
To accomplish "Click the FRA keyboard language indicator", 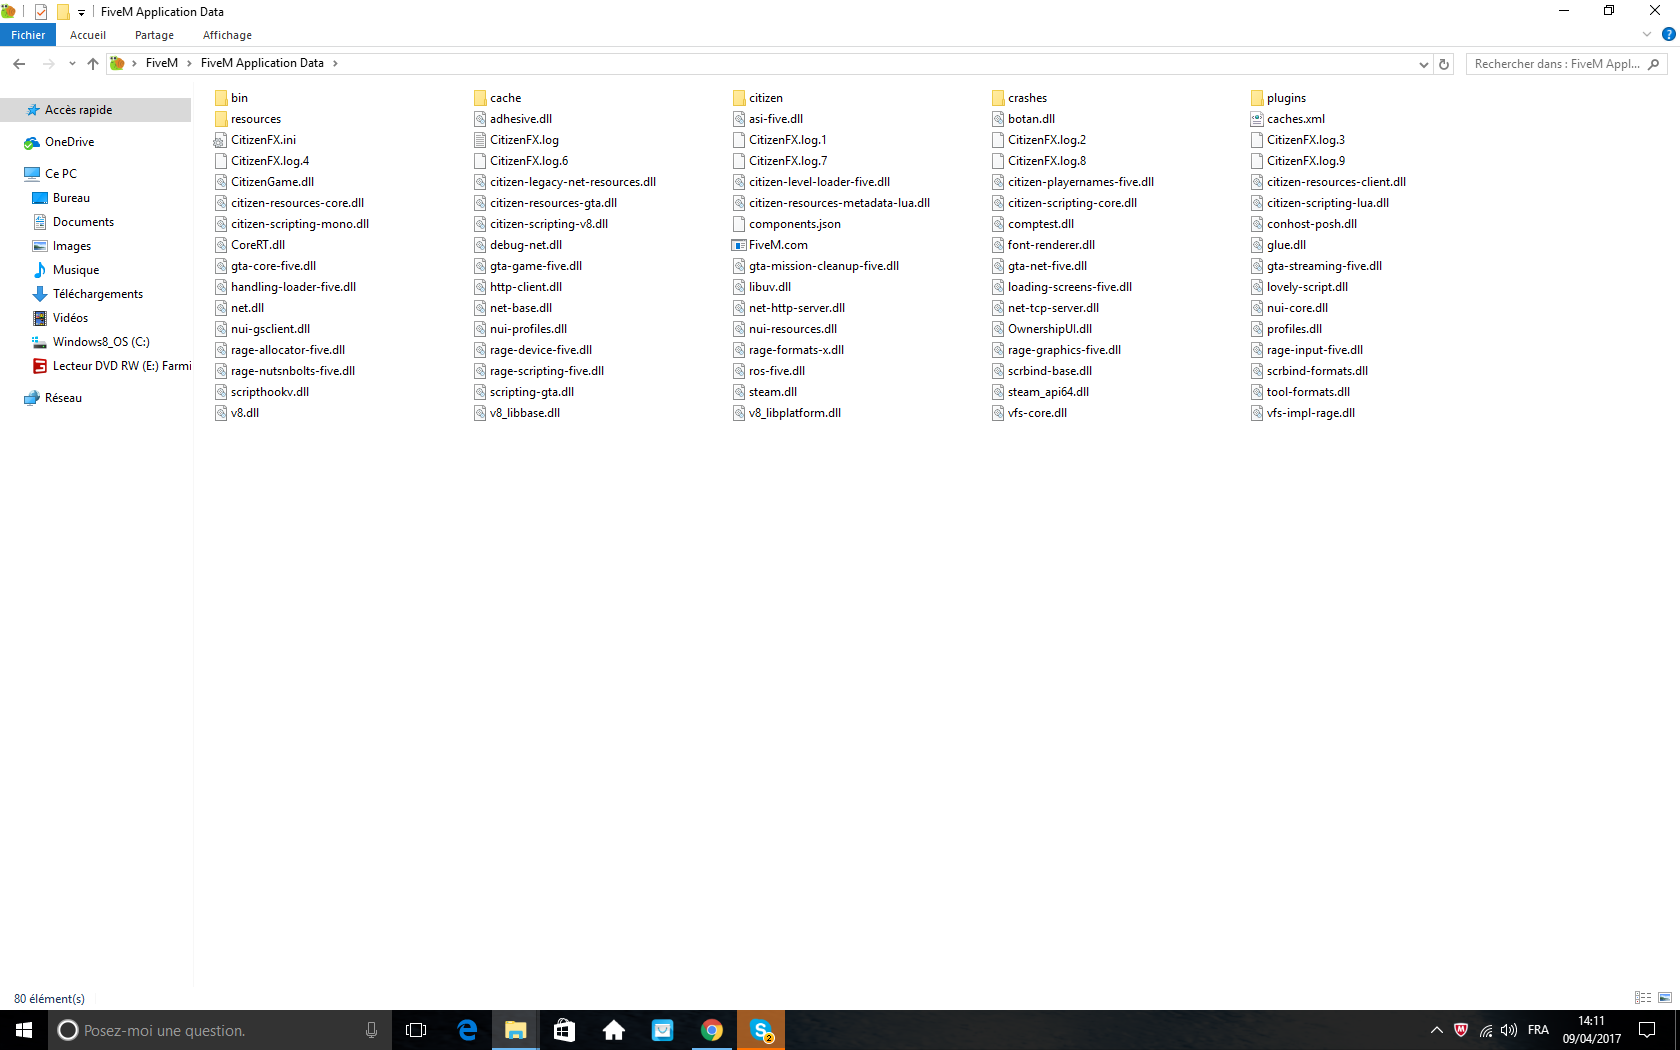I will click(1538, 1030).
